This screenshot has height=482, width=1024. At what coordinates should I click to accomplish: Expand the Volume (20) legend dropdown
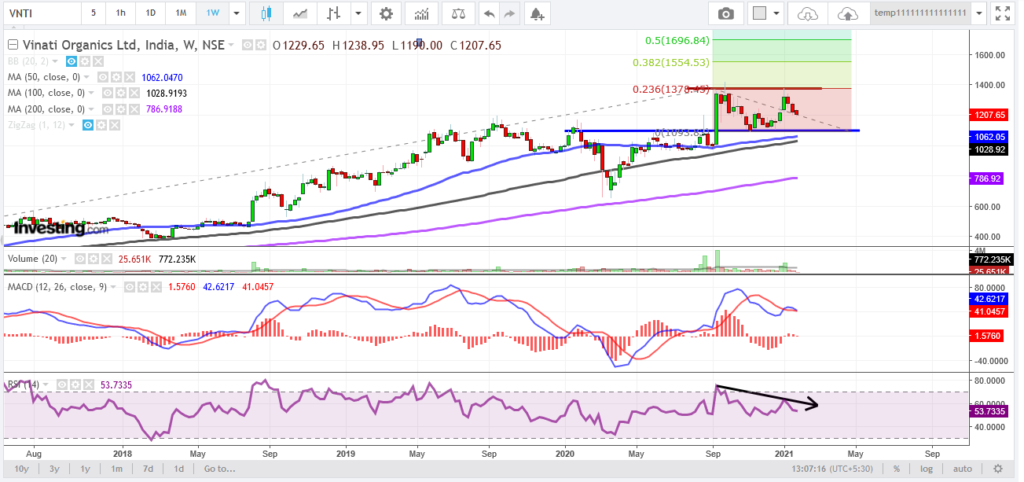pyautogui.click(x=63, y=259)
